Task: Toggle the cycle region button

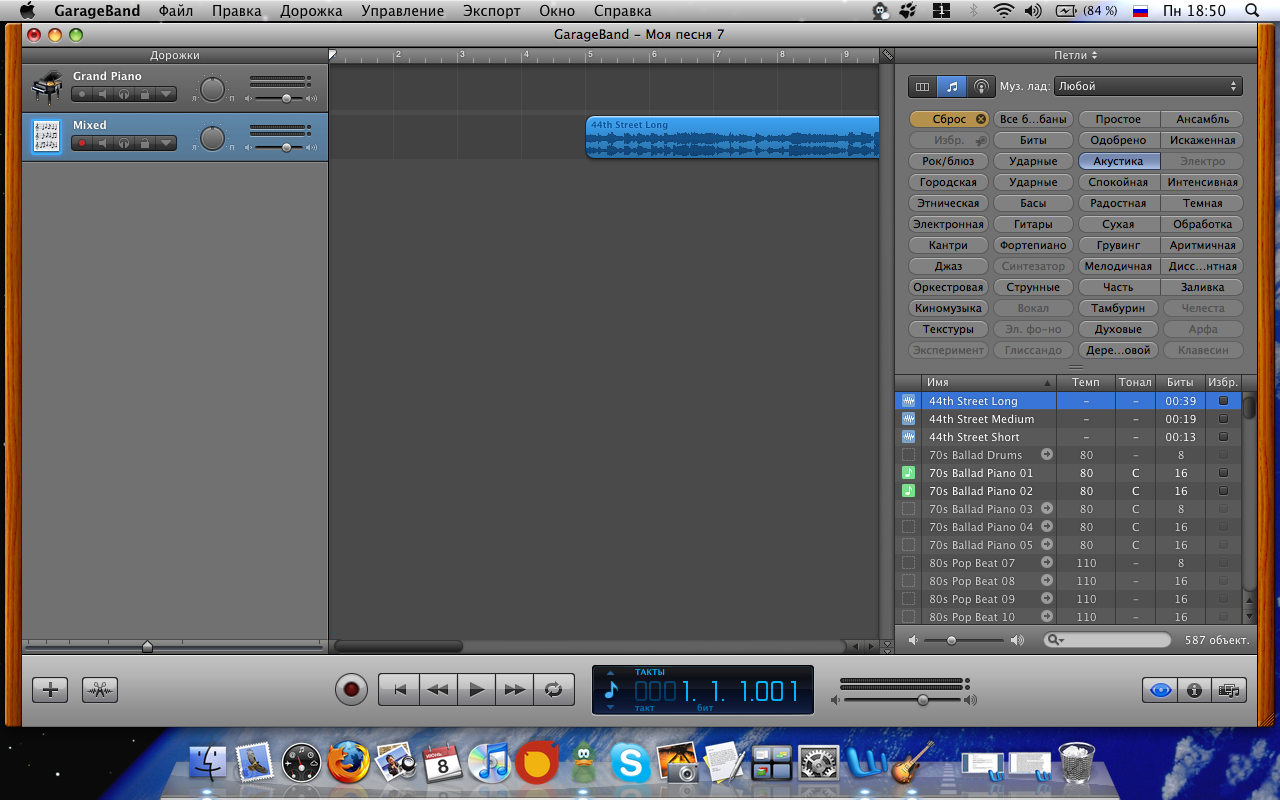Action: pyautogui.click(x=553, y=689)
